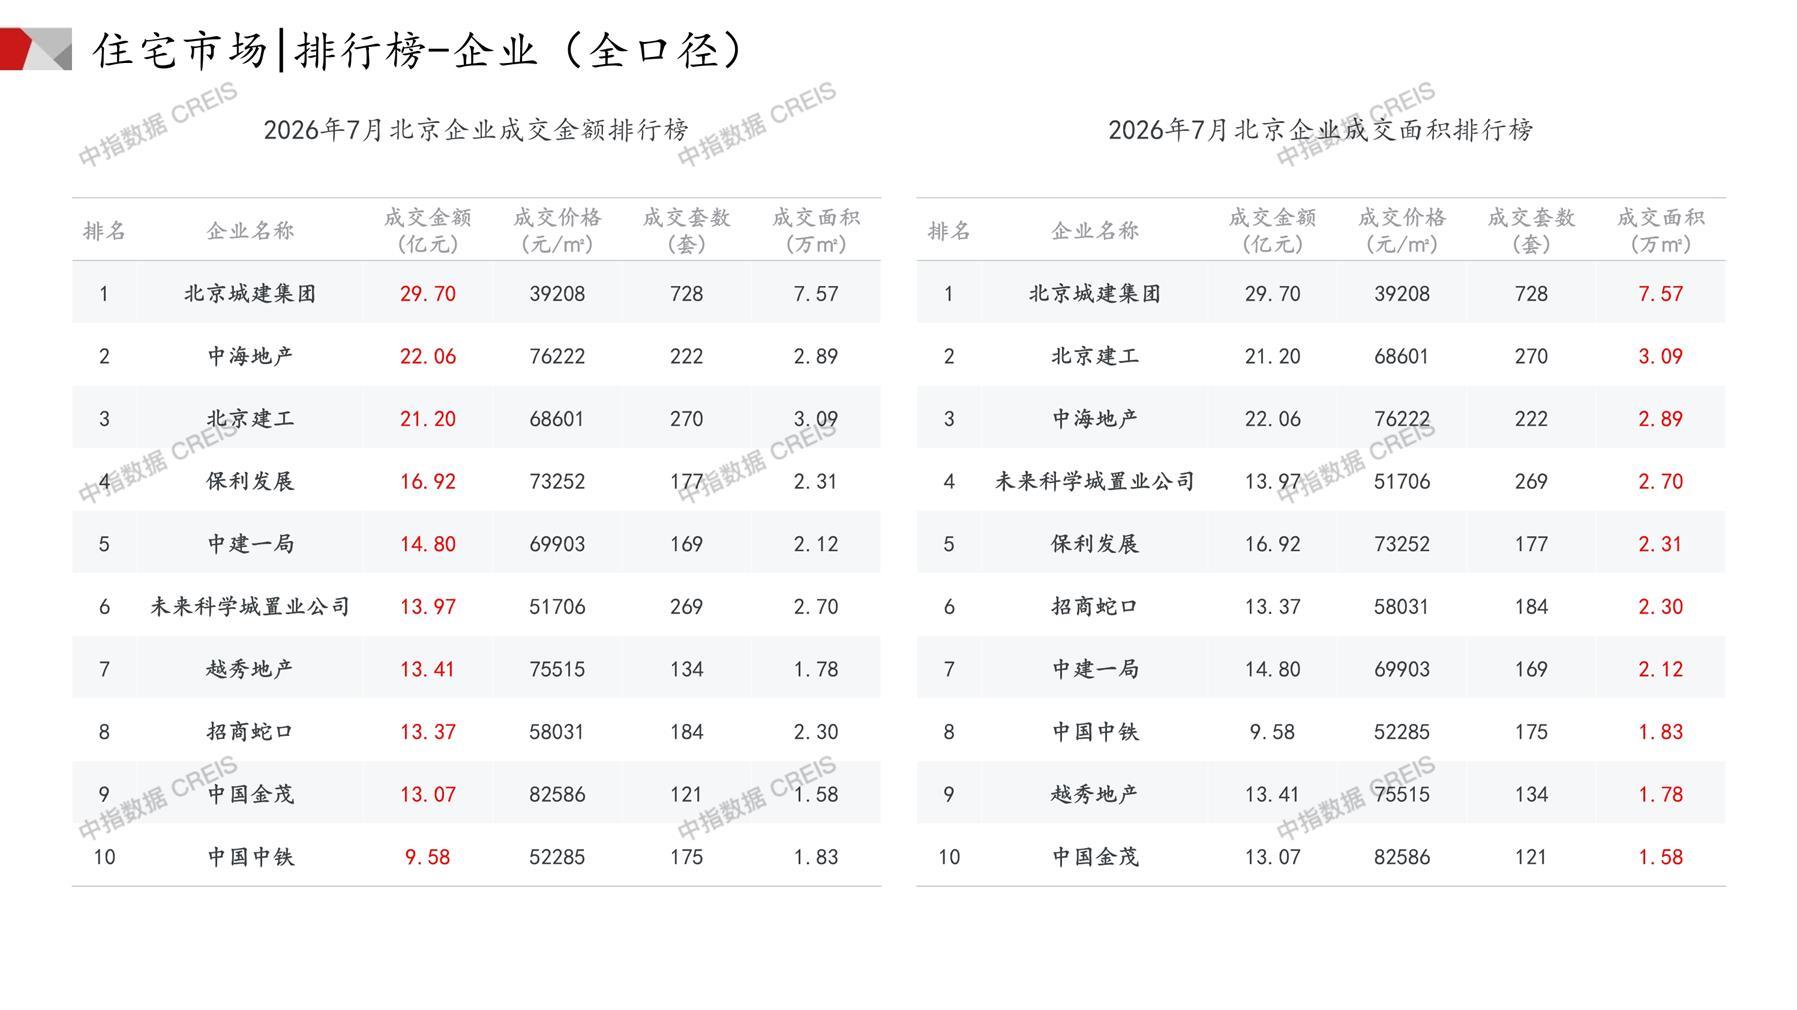Select 北京城建集团 in the 成交面积排行榜 table

coord(1095,294)
